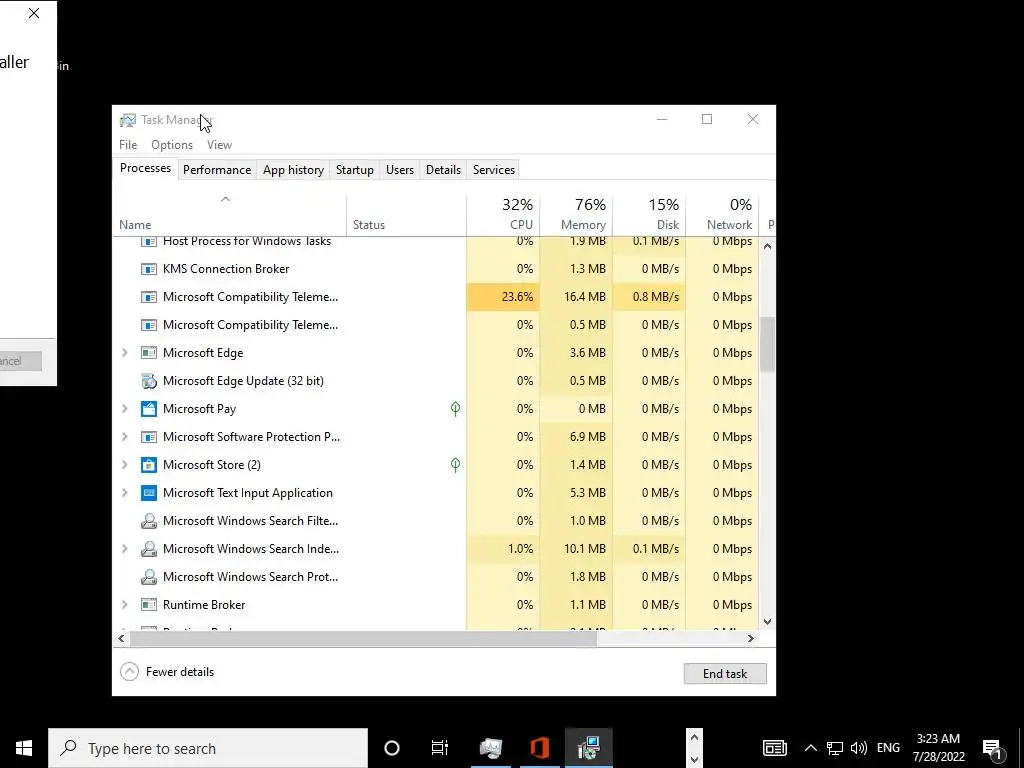Switch to the Services tab
The width and height of the screenshot is (1024, 768).
[x=494, y=170]
